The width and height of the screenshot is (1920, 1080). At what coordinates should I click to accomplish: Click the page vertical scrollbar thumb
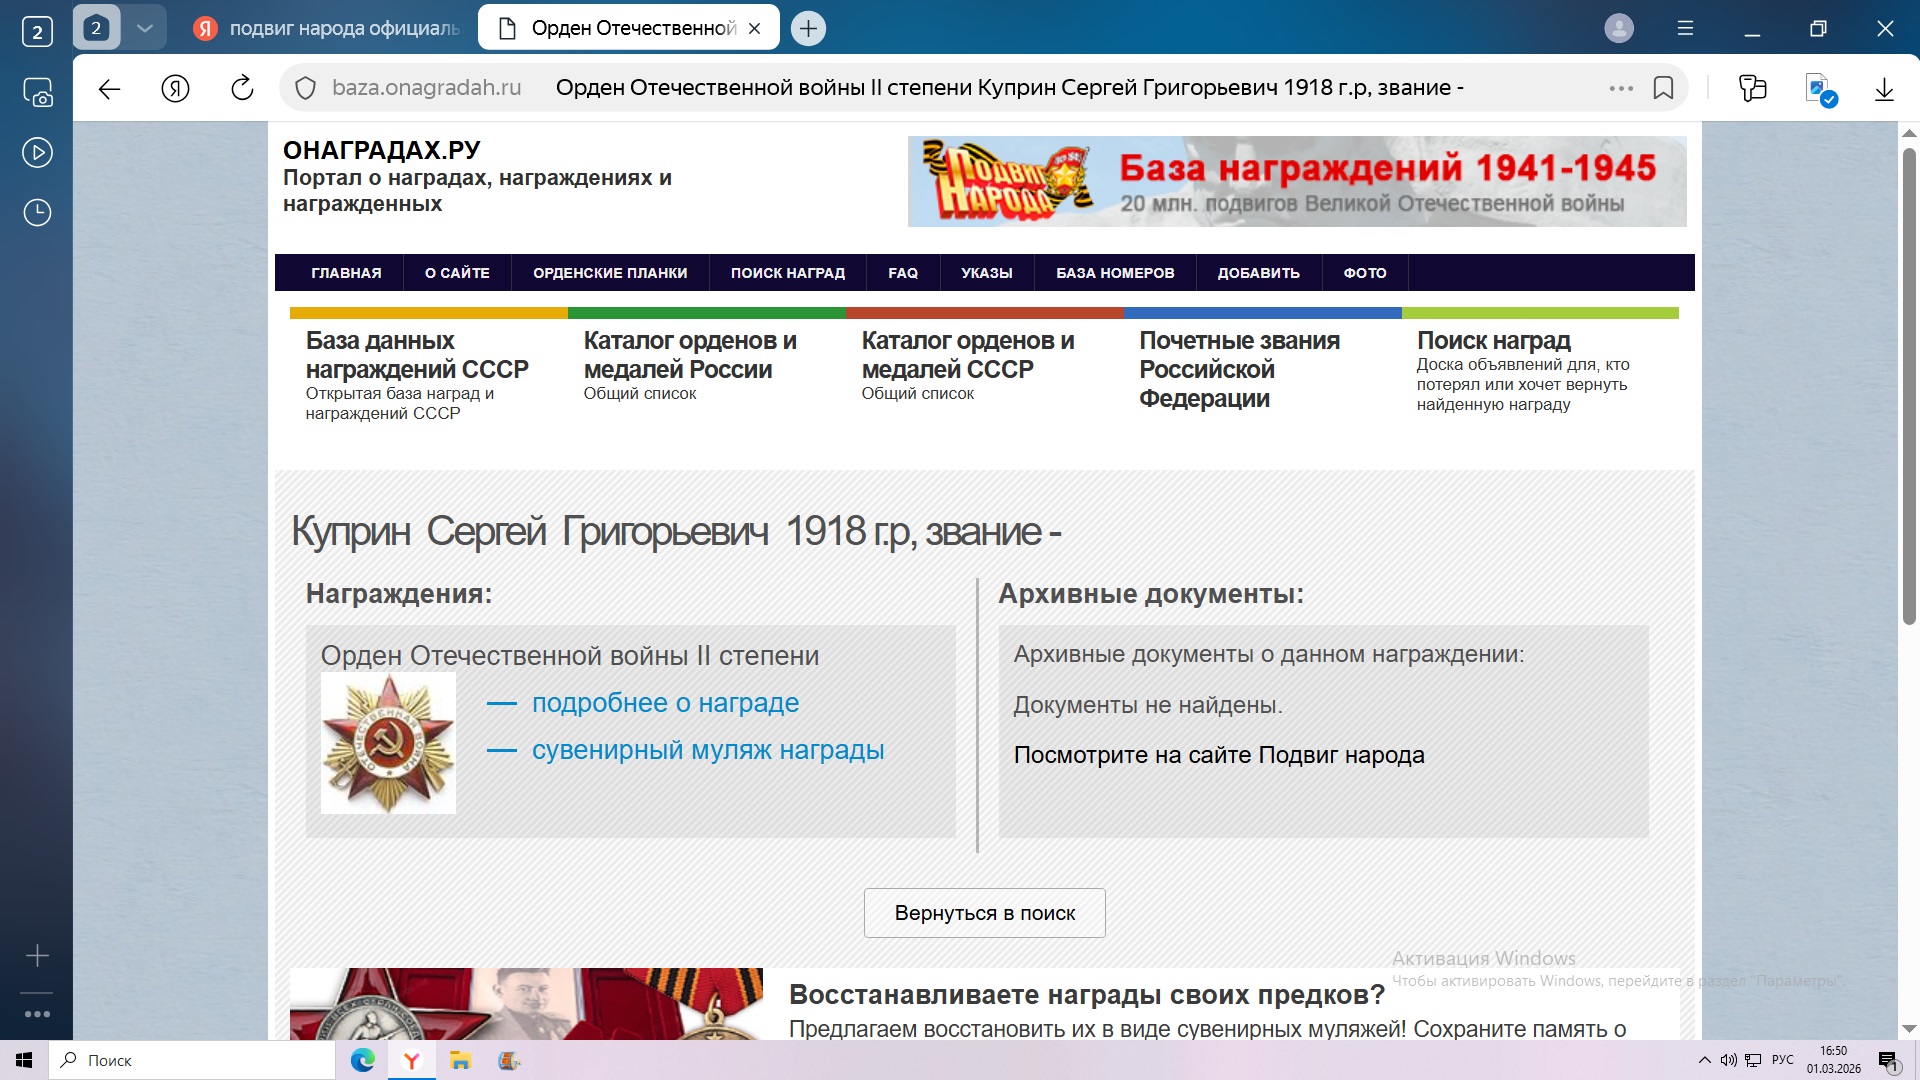[x=1908, y=385]
